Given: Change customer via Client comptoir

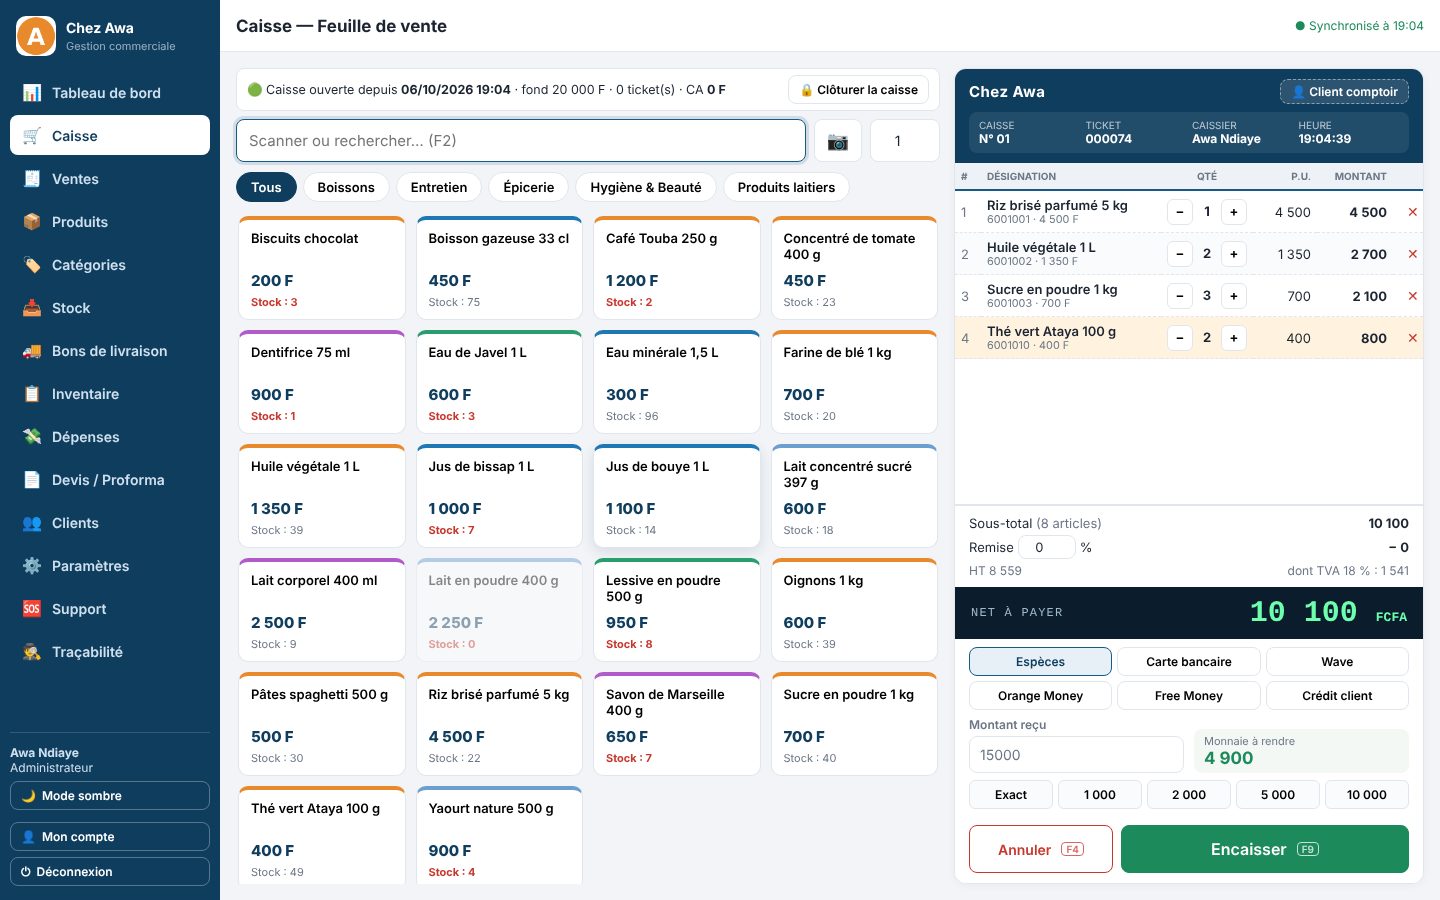Looking at the screenshot, I should [x=1345, y=92].
